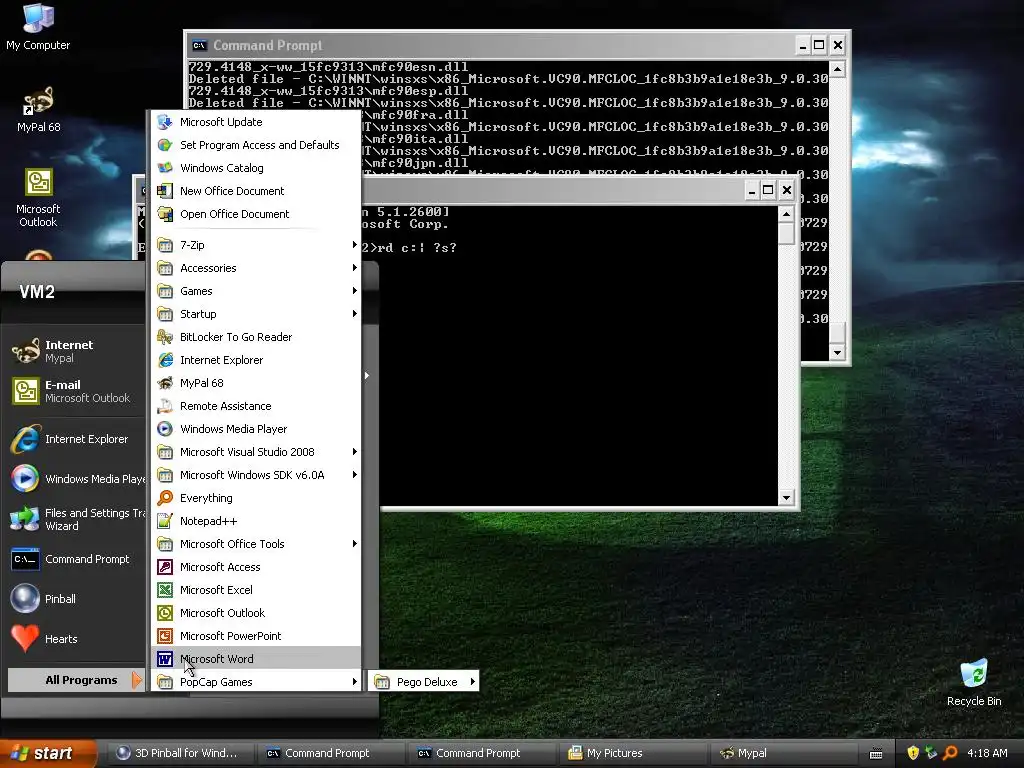The width and height of the screenshot is (1024, 768).
Task: Open Set Program Access and Defaults
Action: pos(256,145)
